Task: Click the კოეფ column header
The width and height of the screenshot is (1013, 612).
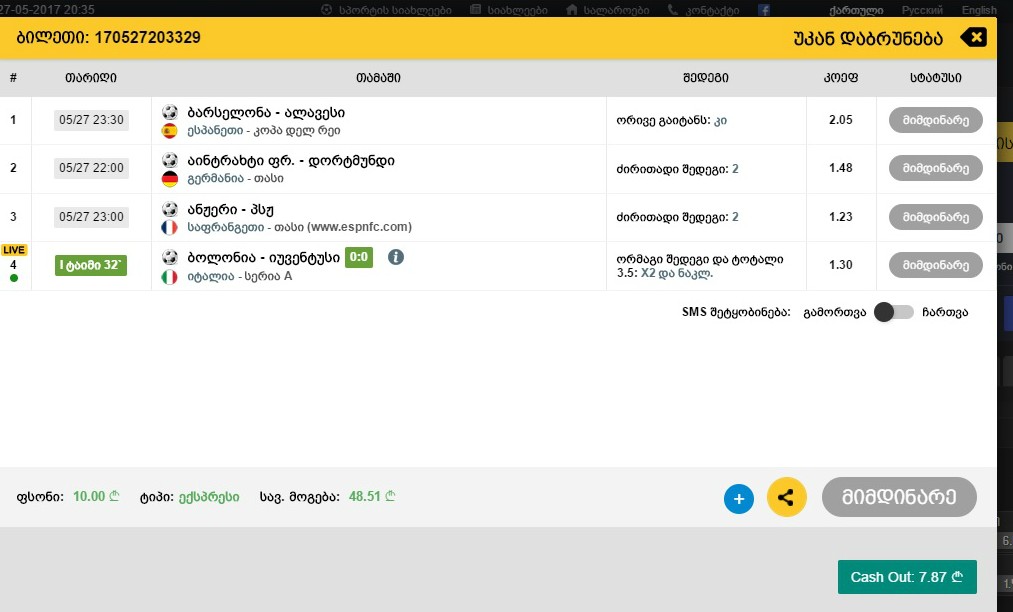Action: [841, 78]
